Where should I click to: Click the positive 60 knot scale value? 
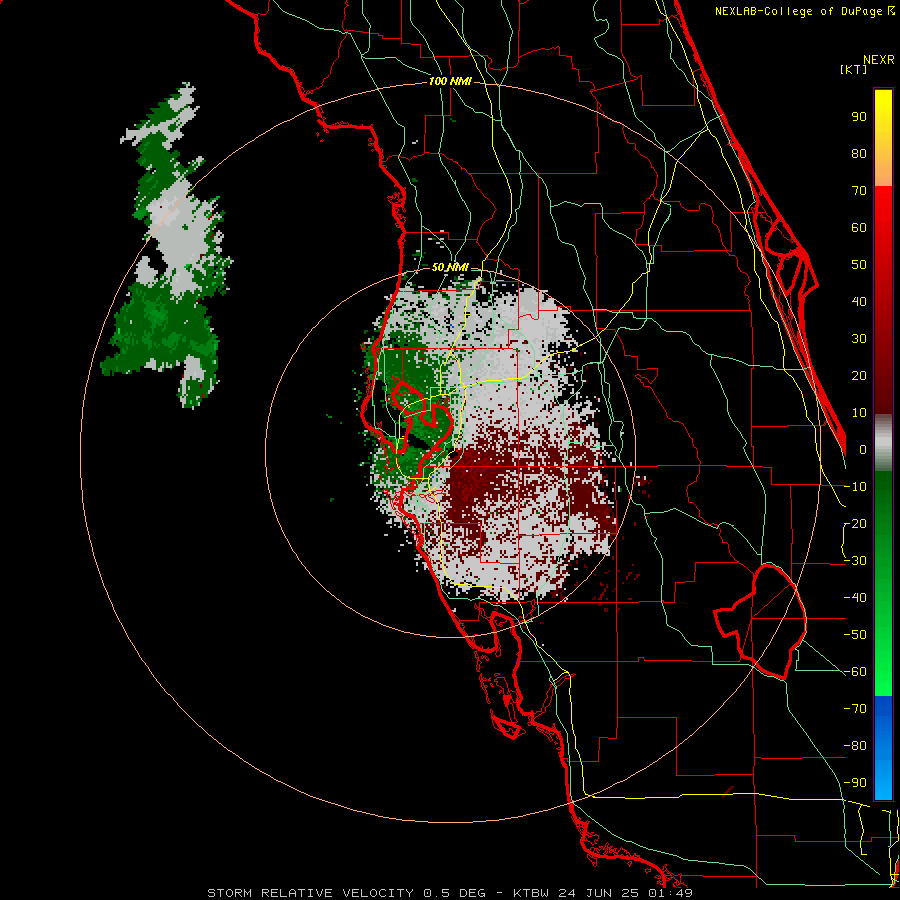click(859, 227)
